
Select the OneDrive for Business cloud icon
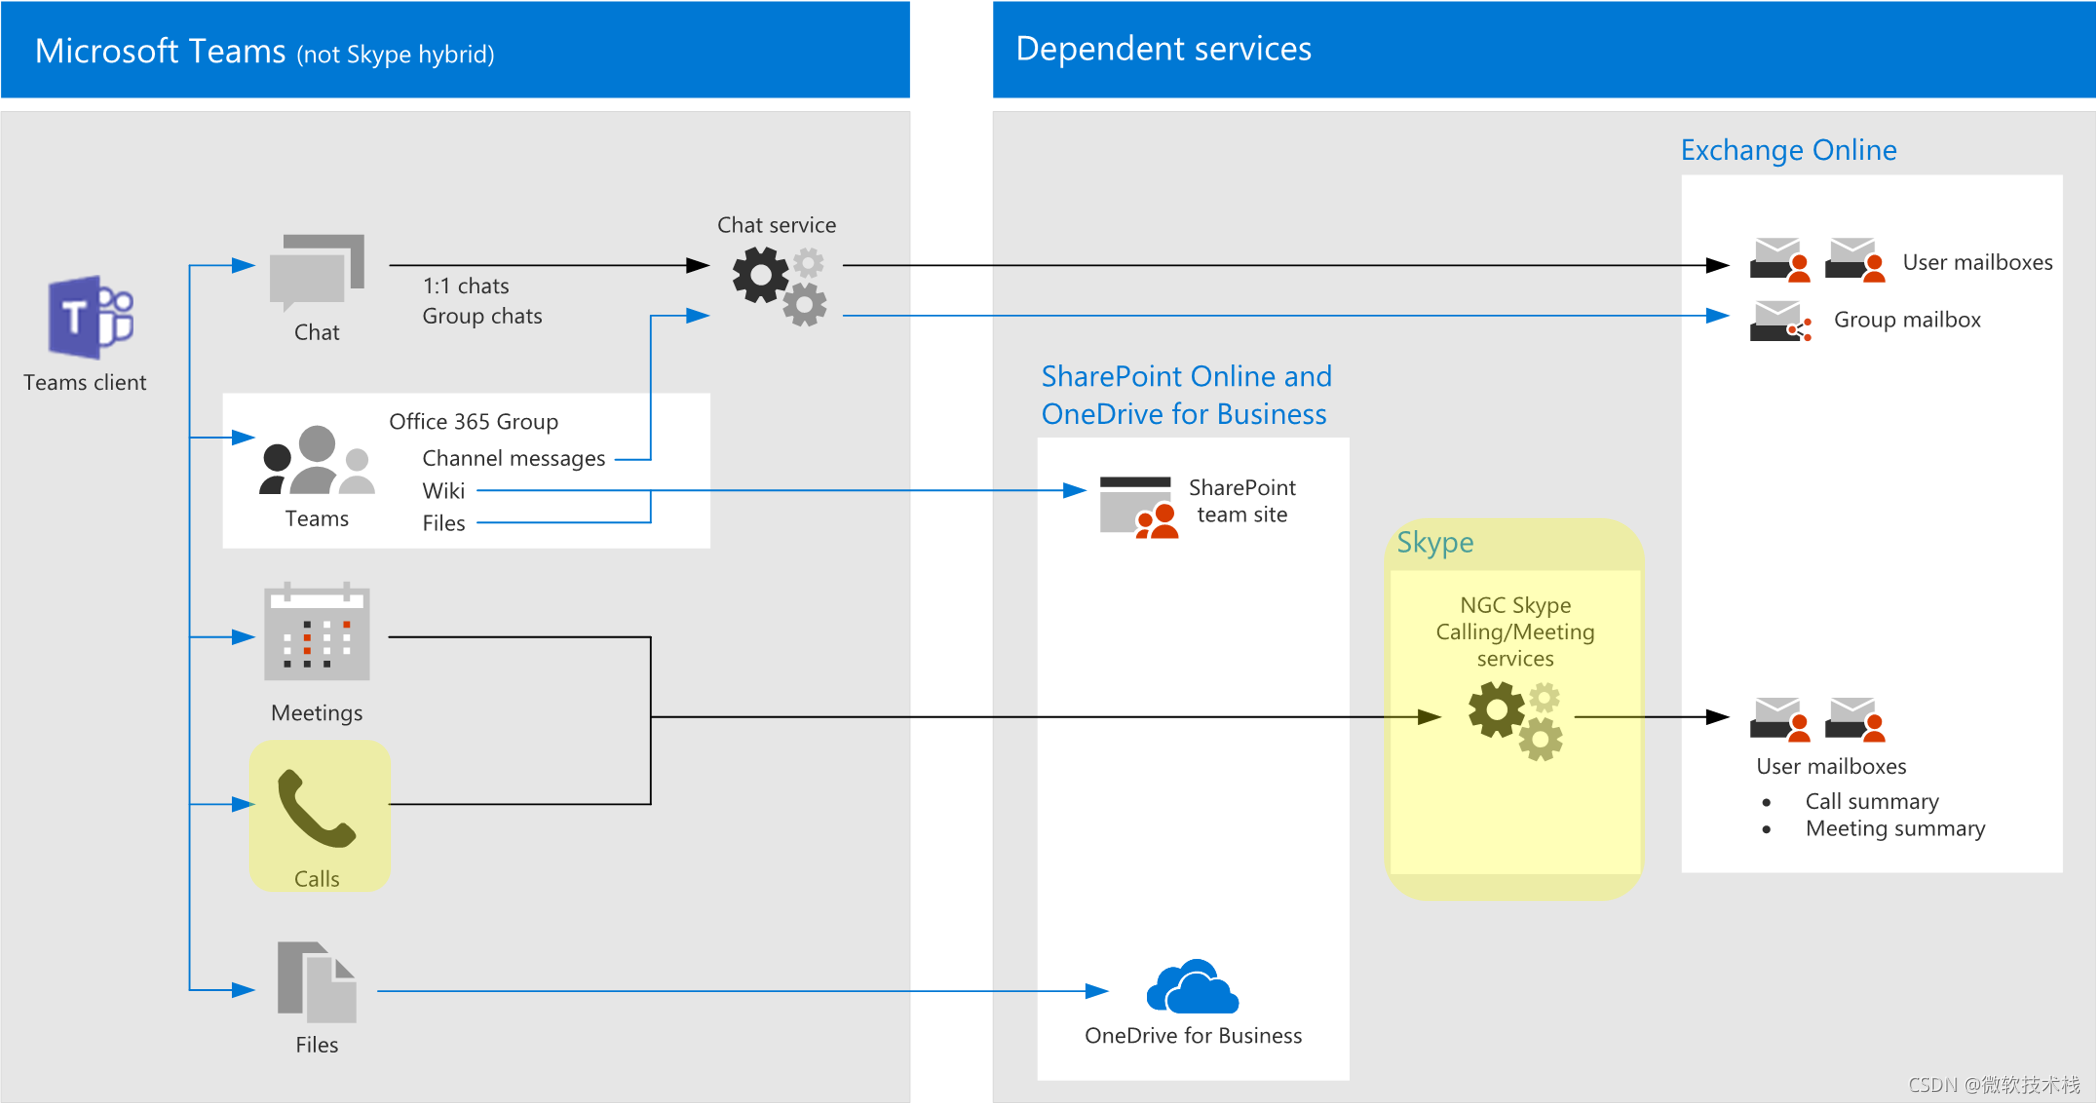(1192, 985)
